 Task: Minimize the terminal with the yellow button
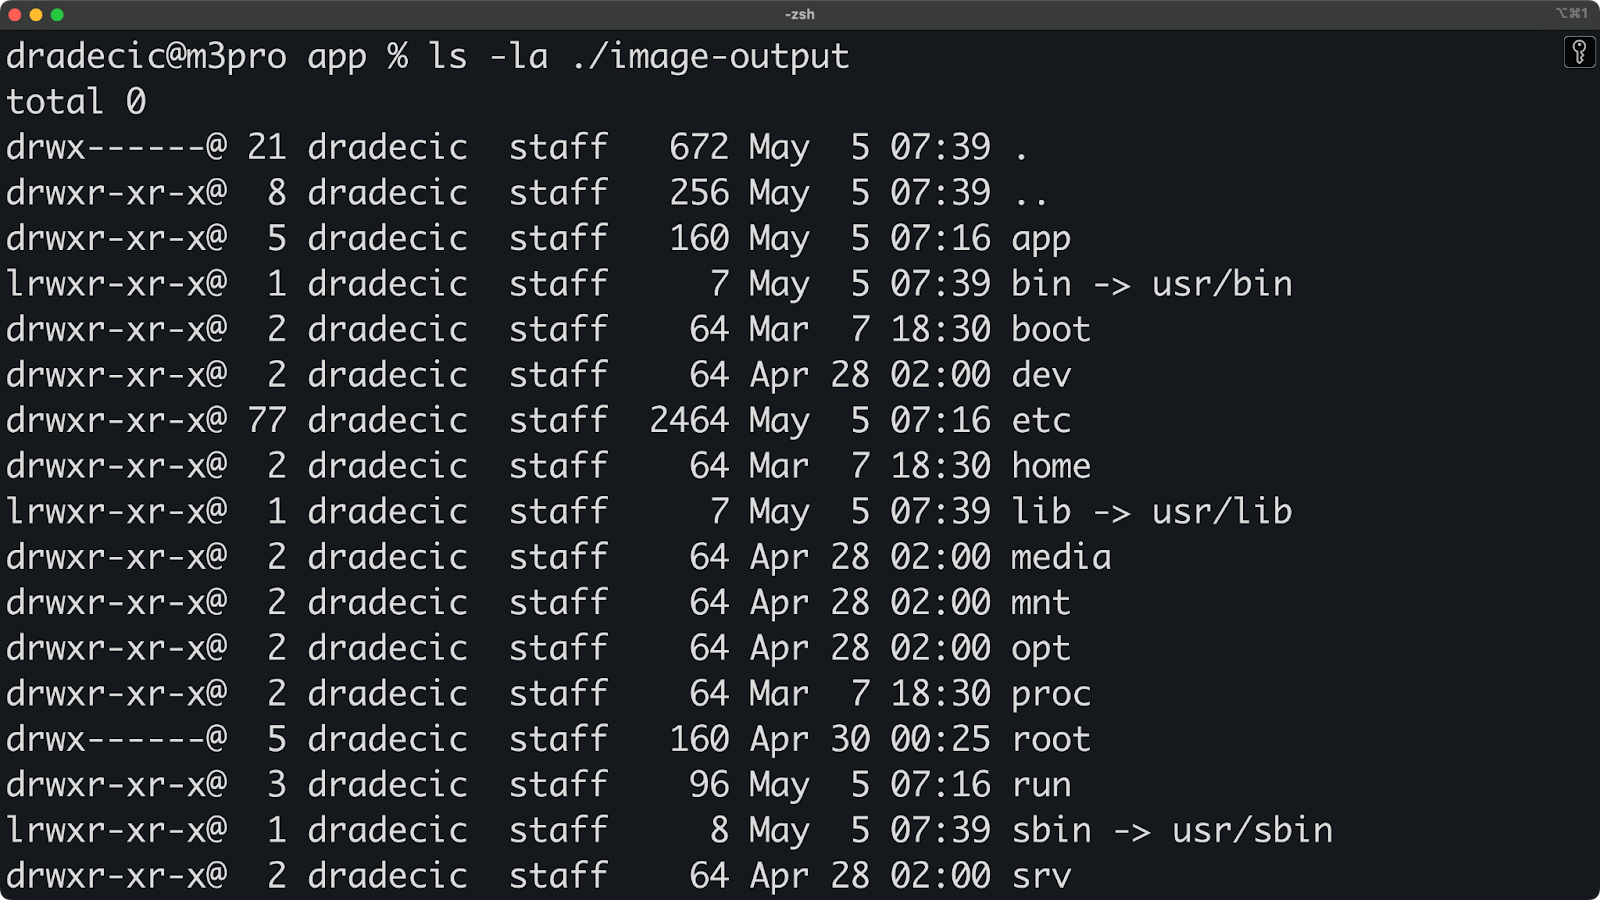pos(36,14)
